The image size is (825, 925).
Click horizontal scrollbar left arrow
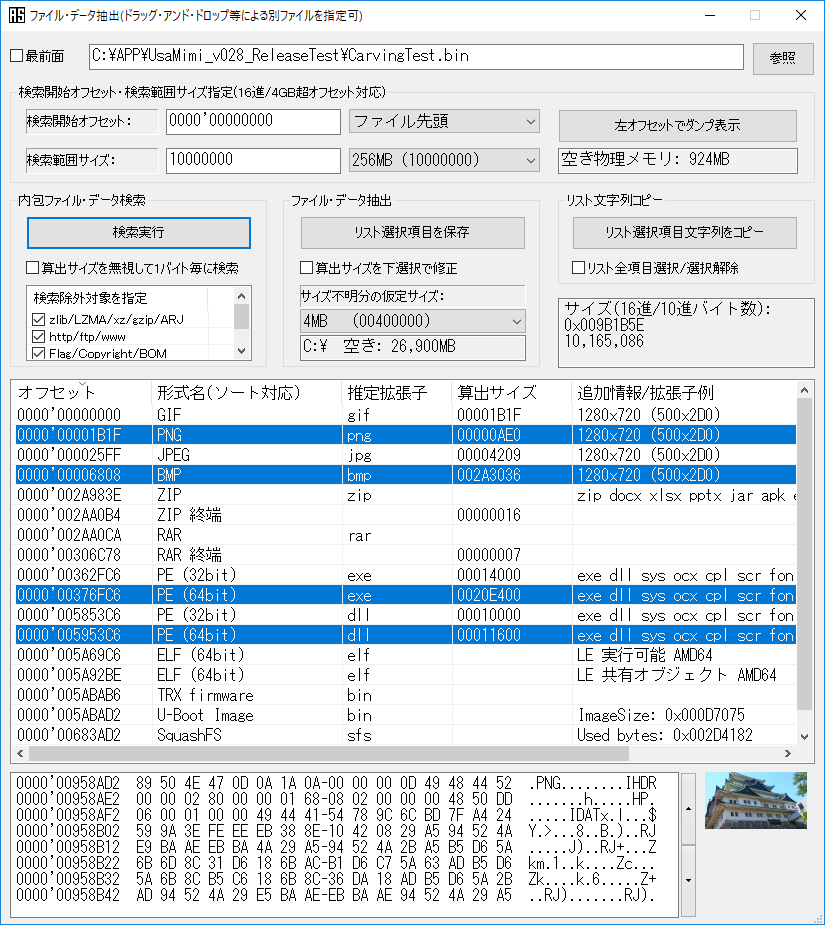(x=21, y=753)
